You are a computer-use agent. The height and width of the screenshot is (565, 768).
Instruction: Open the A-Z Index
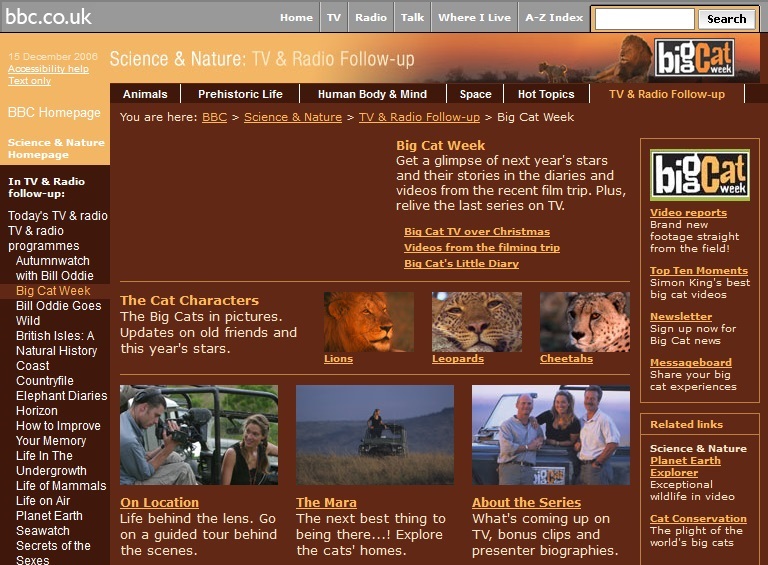pyautogui.click(x=554, y=17)
